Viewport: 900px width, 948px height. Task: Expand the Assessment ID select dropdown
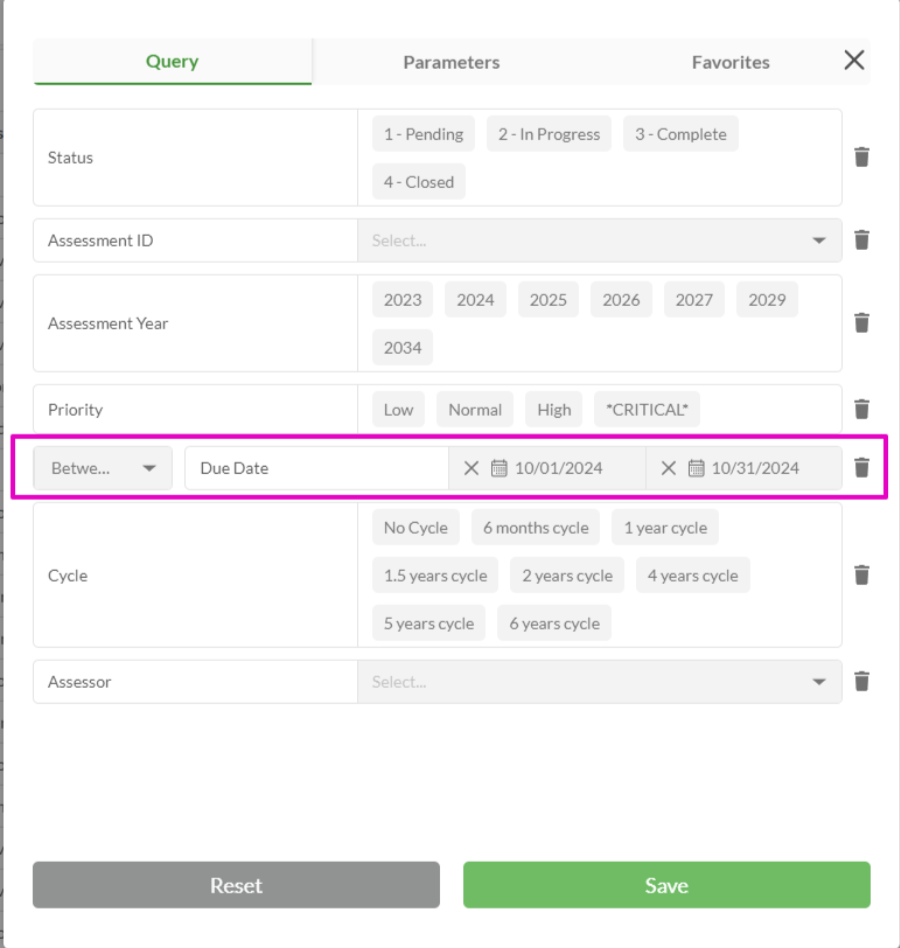819,241
